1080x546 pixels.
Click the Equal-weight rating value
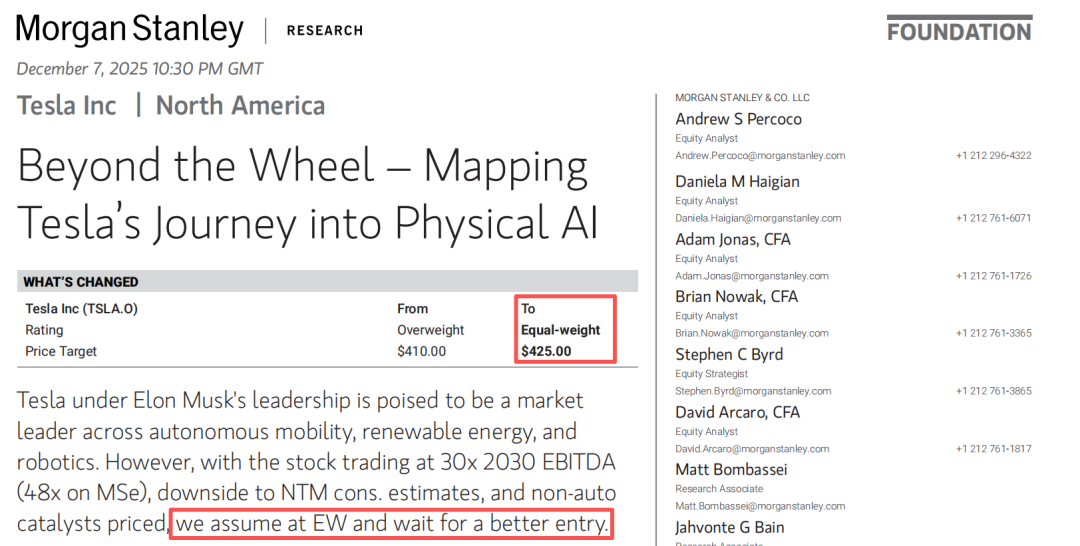[x=560, y=330]
